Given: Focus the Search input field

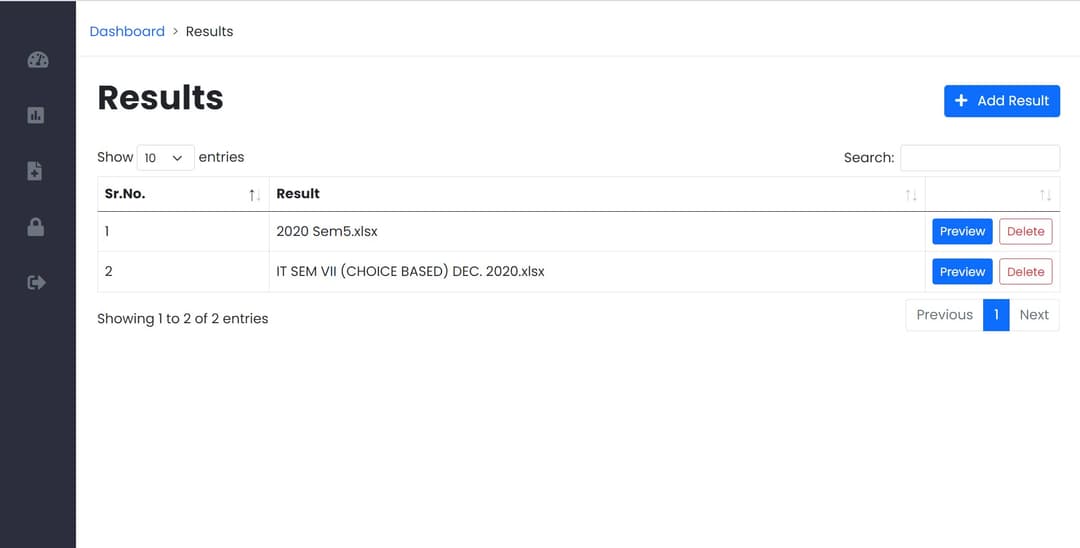Looking at the screenshot, I should coord(979,158).
